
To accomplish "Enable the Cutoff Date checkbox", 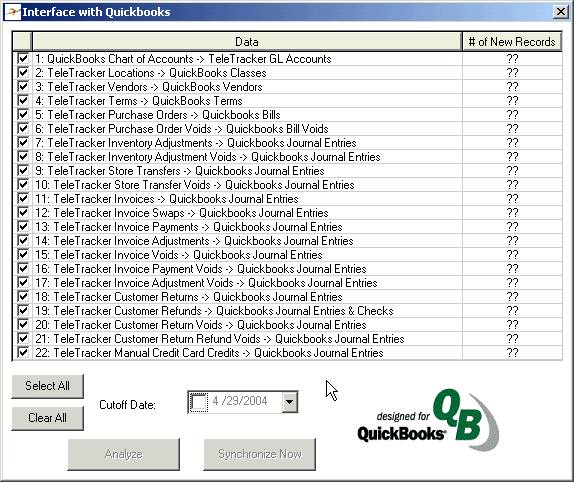I will coord(199,402).
